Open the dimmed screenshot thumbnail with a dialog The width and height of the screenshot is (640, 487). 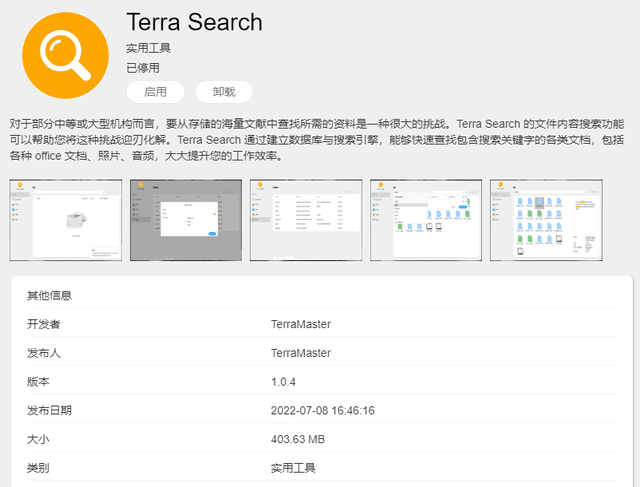[186, 220]
